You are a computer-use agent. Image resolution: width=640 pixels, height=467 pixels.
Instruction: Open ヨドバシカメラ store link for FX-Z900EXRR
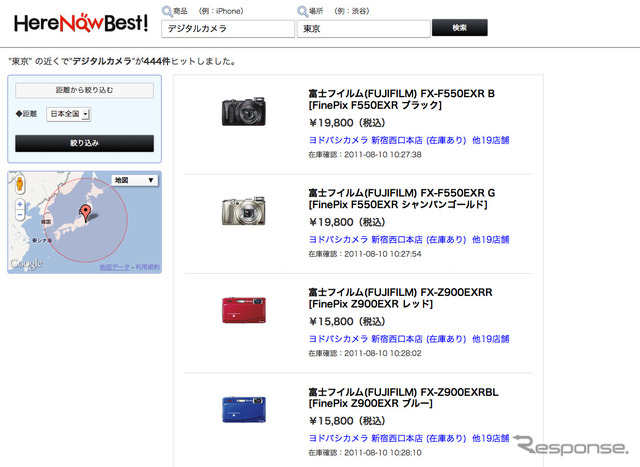(387, 339)
